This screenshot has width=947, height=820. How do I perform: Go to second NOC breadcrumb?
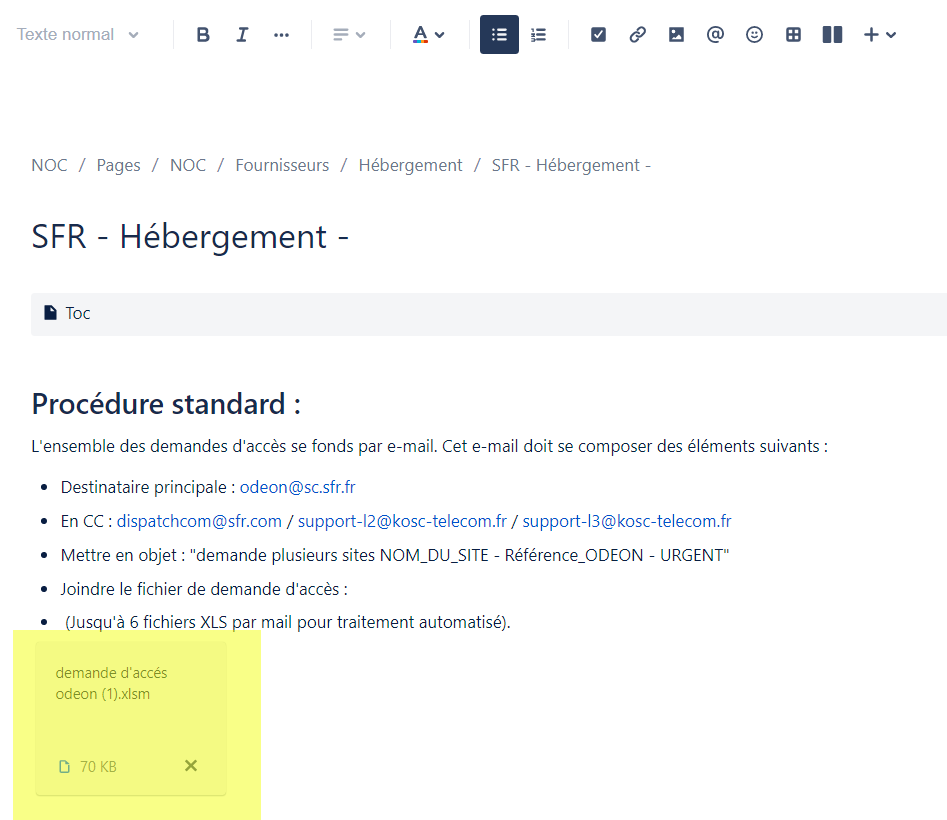[188, 165]
